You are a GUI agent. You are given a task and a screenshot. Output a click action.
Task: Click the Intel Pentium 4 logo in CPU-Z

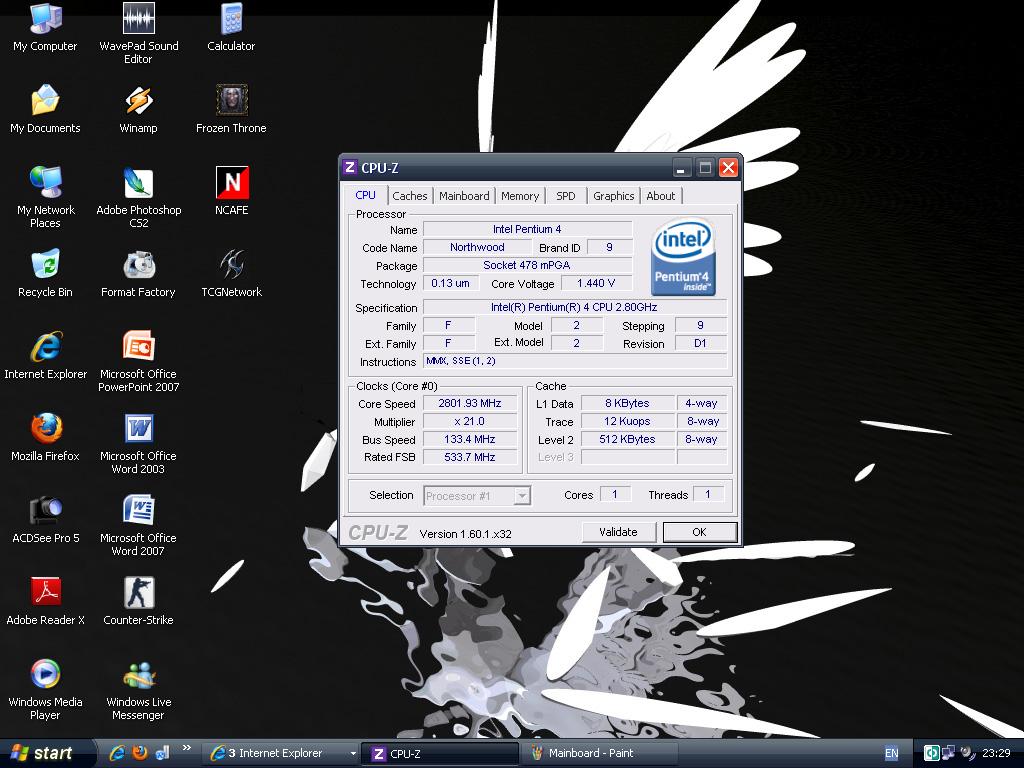[x=682, y=257]
